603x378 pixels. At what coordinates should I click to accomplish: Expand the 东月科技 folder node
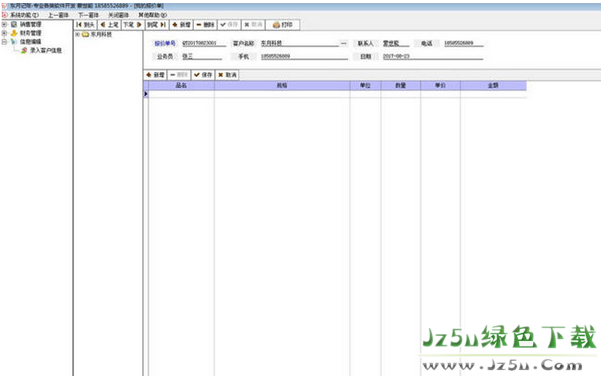click(77, 34)
